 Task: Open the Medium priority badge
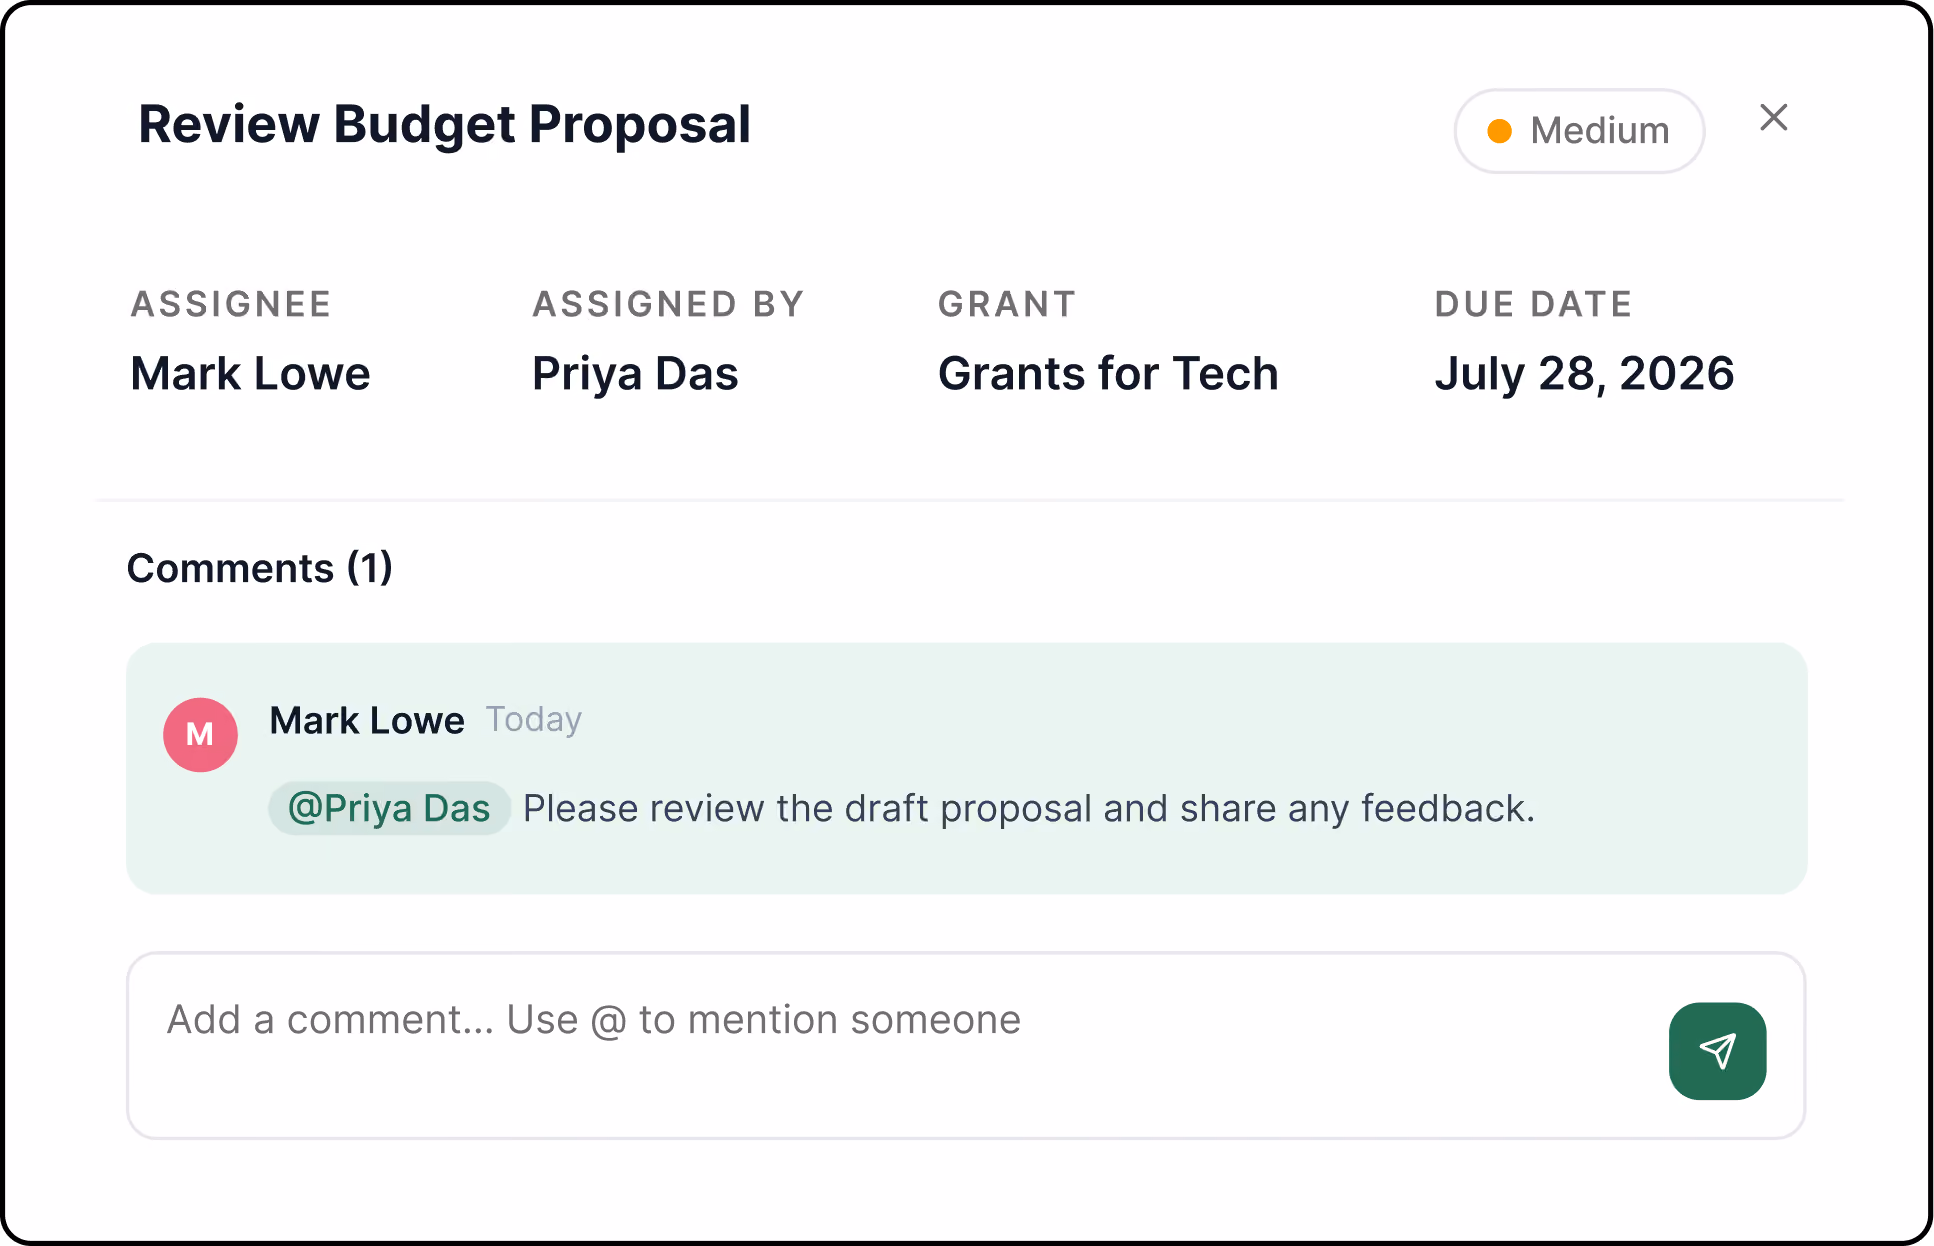click(x=1579, y=131)
